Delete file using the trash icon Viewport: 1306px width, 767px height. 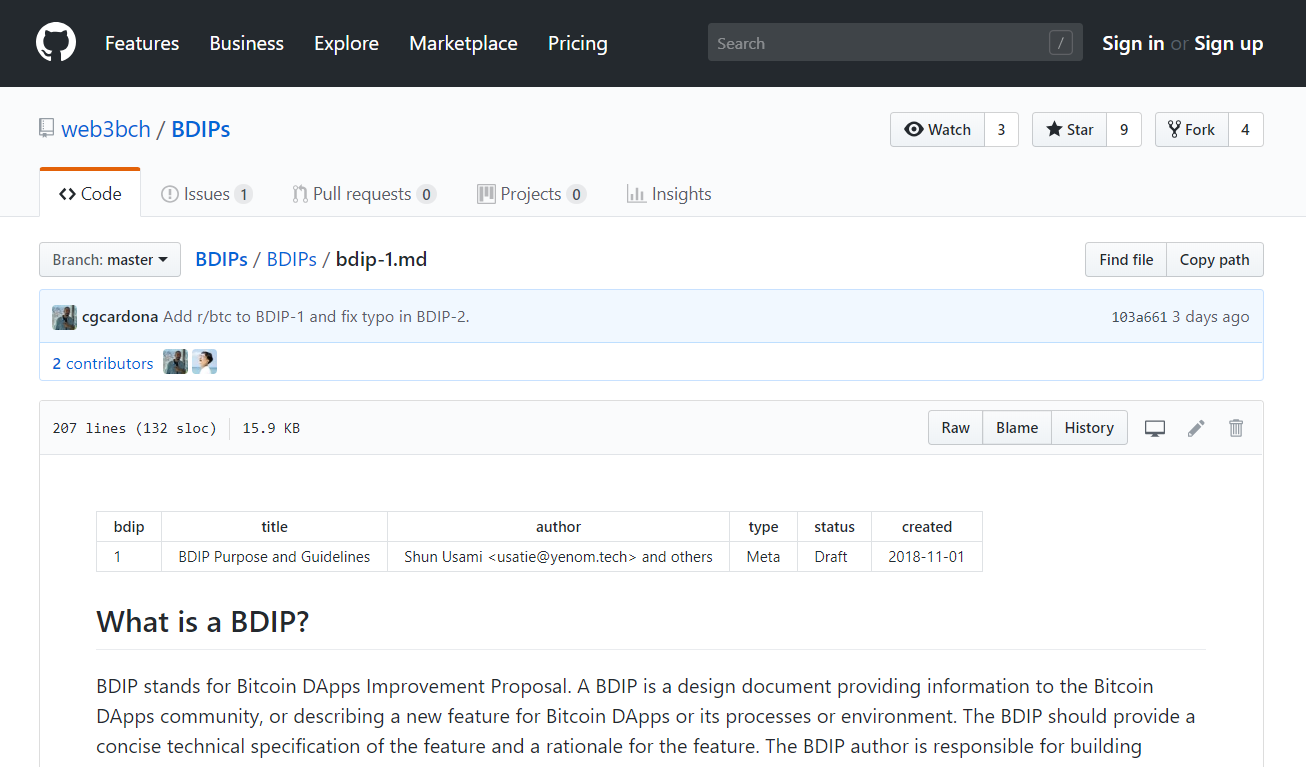tap(1236, 428)
